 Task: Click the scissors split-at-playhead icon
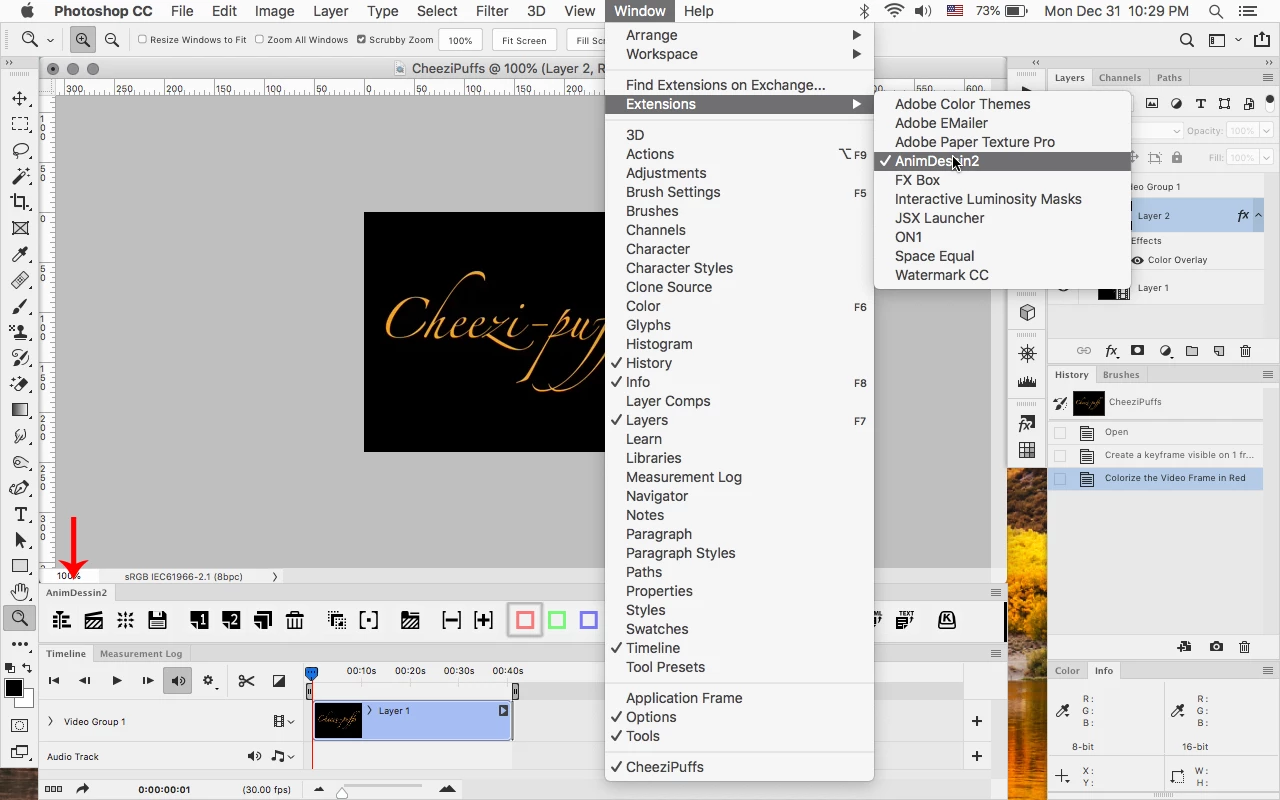point(246,681)
